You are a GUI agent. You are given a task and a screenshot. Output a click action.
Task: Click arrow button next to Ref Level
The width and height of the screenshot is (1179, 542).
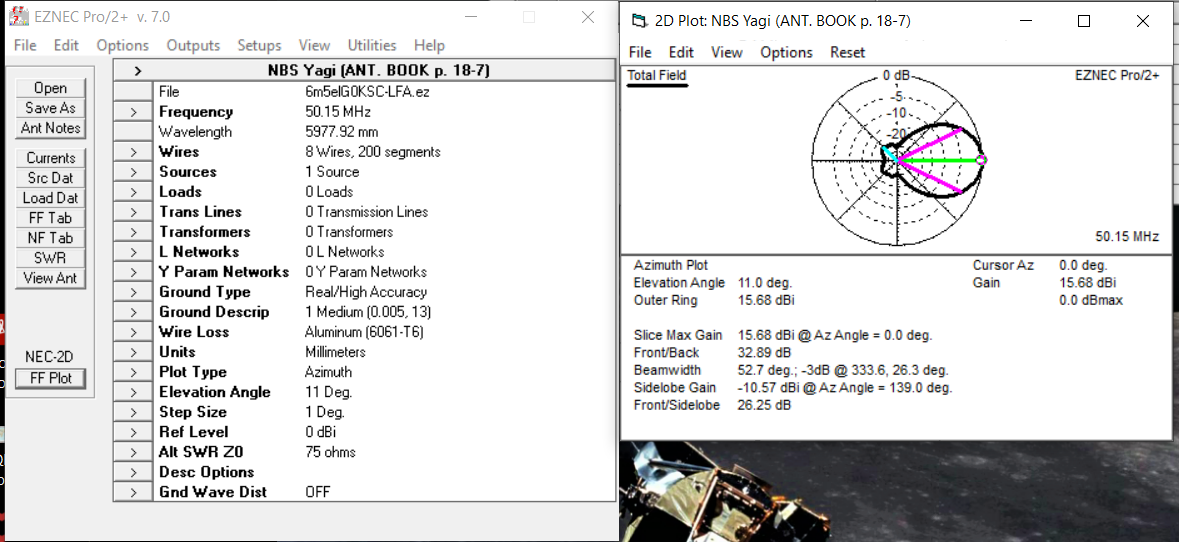coord(134,432)
